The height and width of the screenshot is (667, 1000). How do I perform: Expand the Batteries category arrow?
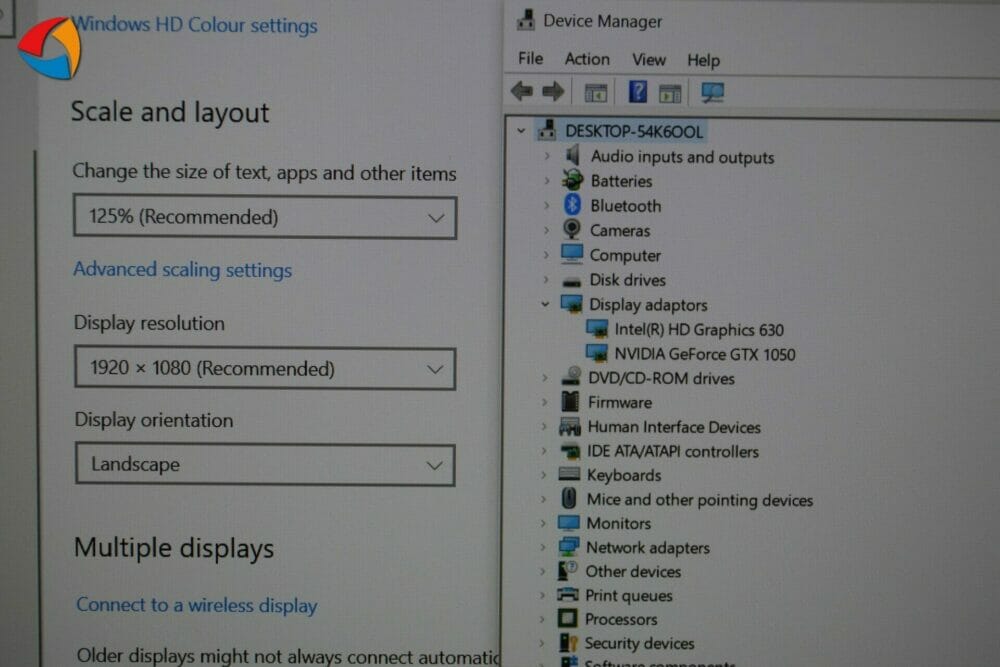coord(547,181)
